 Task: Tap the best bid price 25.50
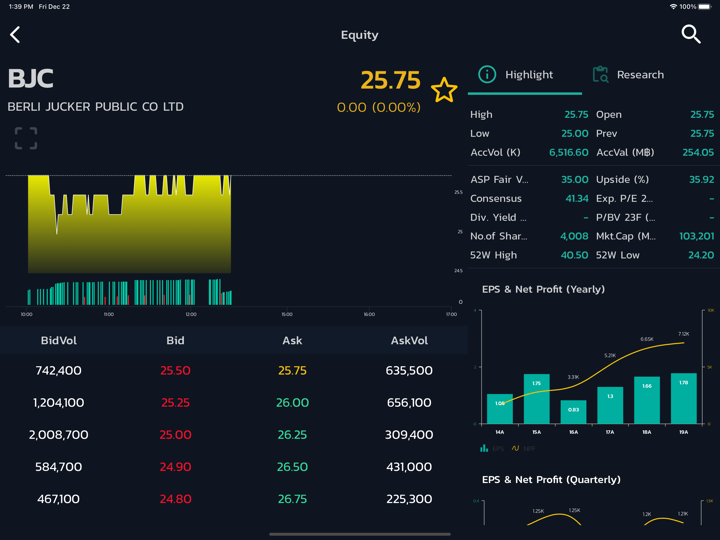(x=175, y=370)
